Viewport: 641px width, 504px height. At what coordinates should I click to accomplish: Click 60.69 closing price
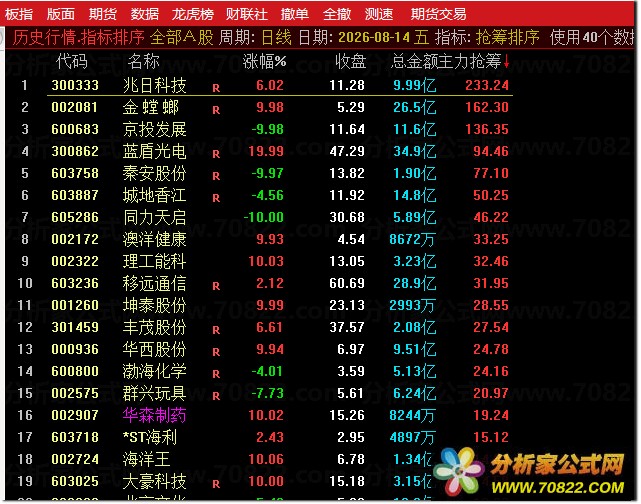pyautogui.click(x=347, y=283)
